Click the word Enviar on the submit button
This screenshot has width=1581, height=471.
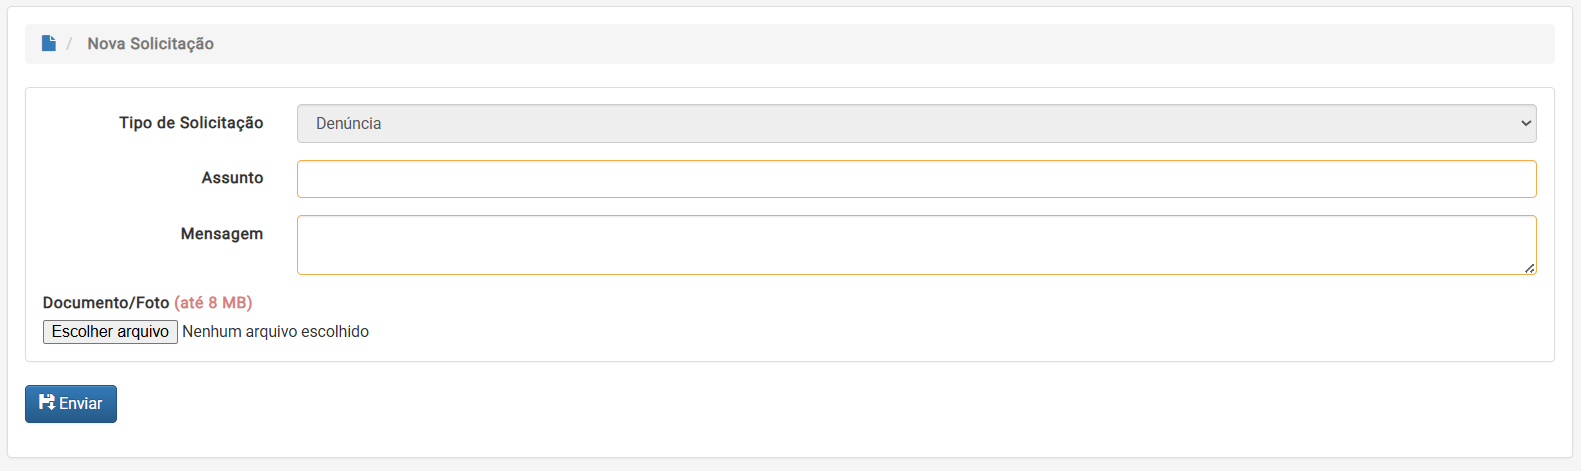coord(81,404)
